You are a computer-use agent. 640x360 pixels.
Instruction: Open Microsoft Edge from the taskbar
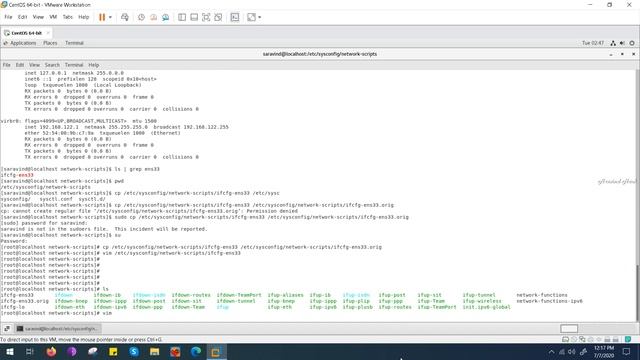pos(196,351)
